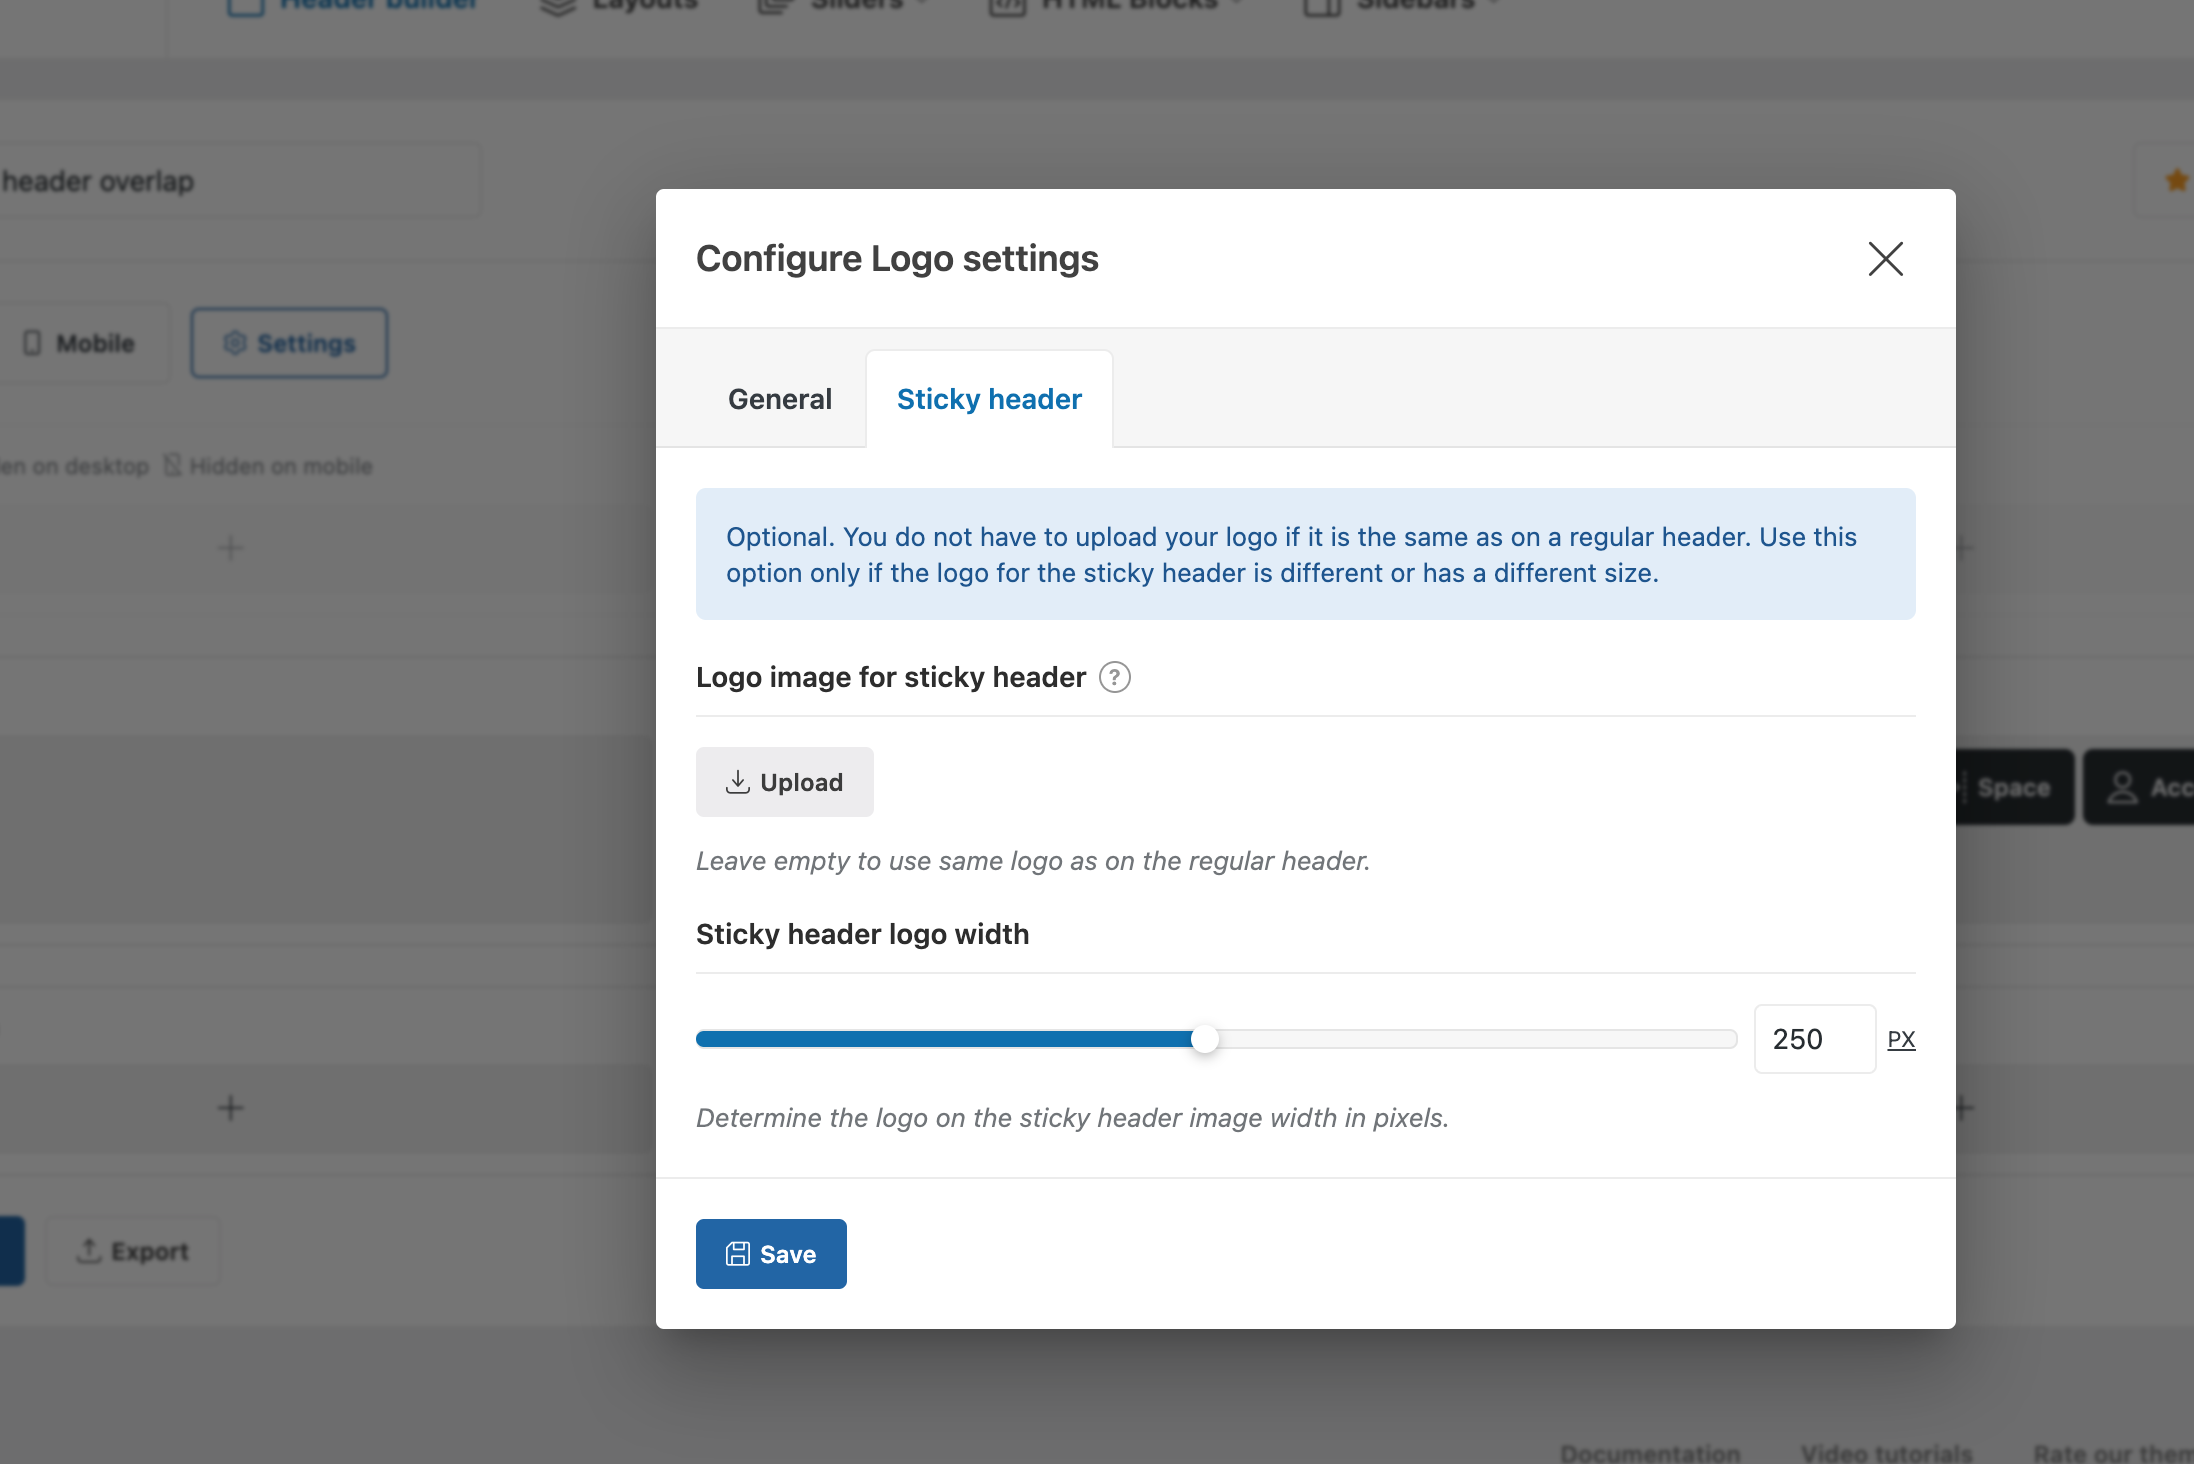
Task: Click the Export button
Action: (x=133, y=1251)
